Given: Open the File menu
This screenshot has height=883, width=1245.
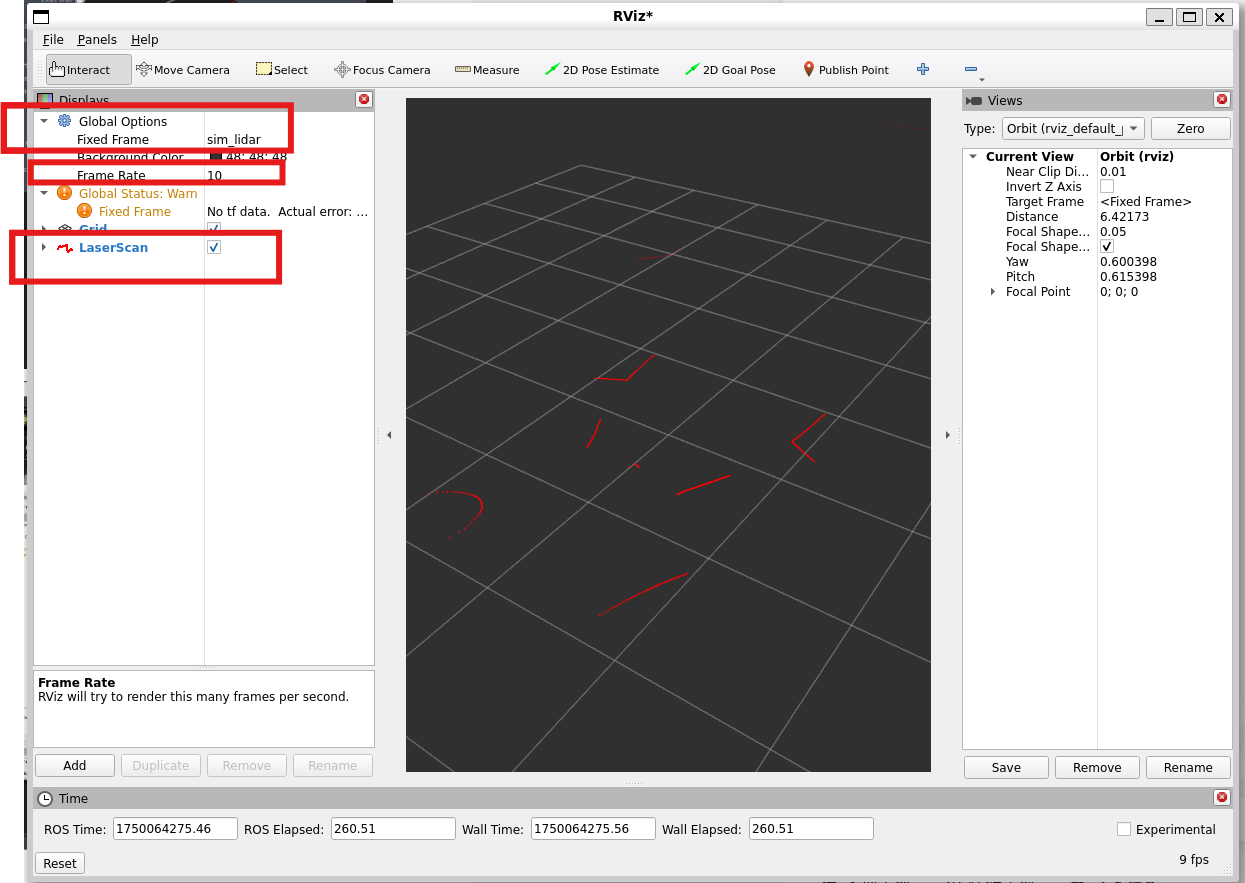Looking at the screenshot, I should (55, 39).
